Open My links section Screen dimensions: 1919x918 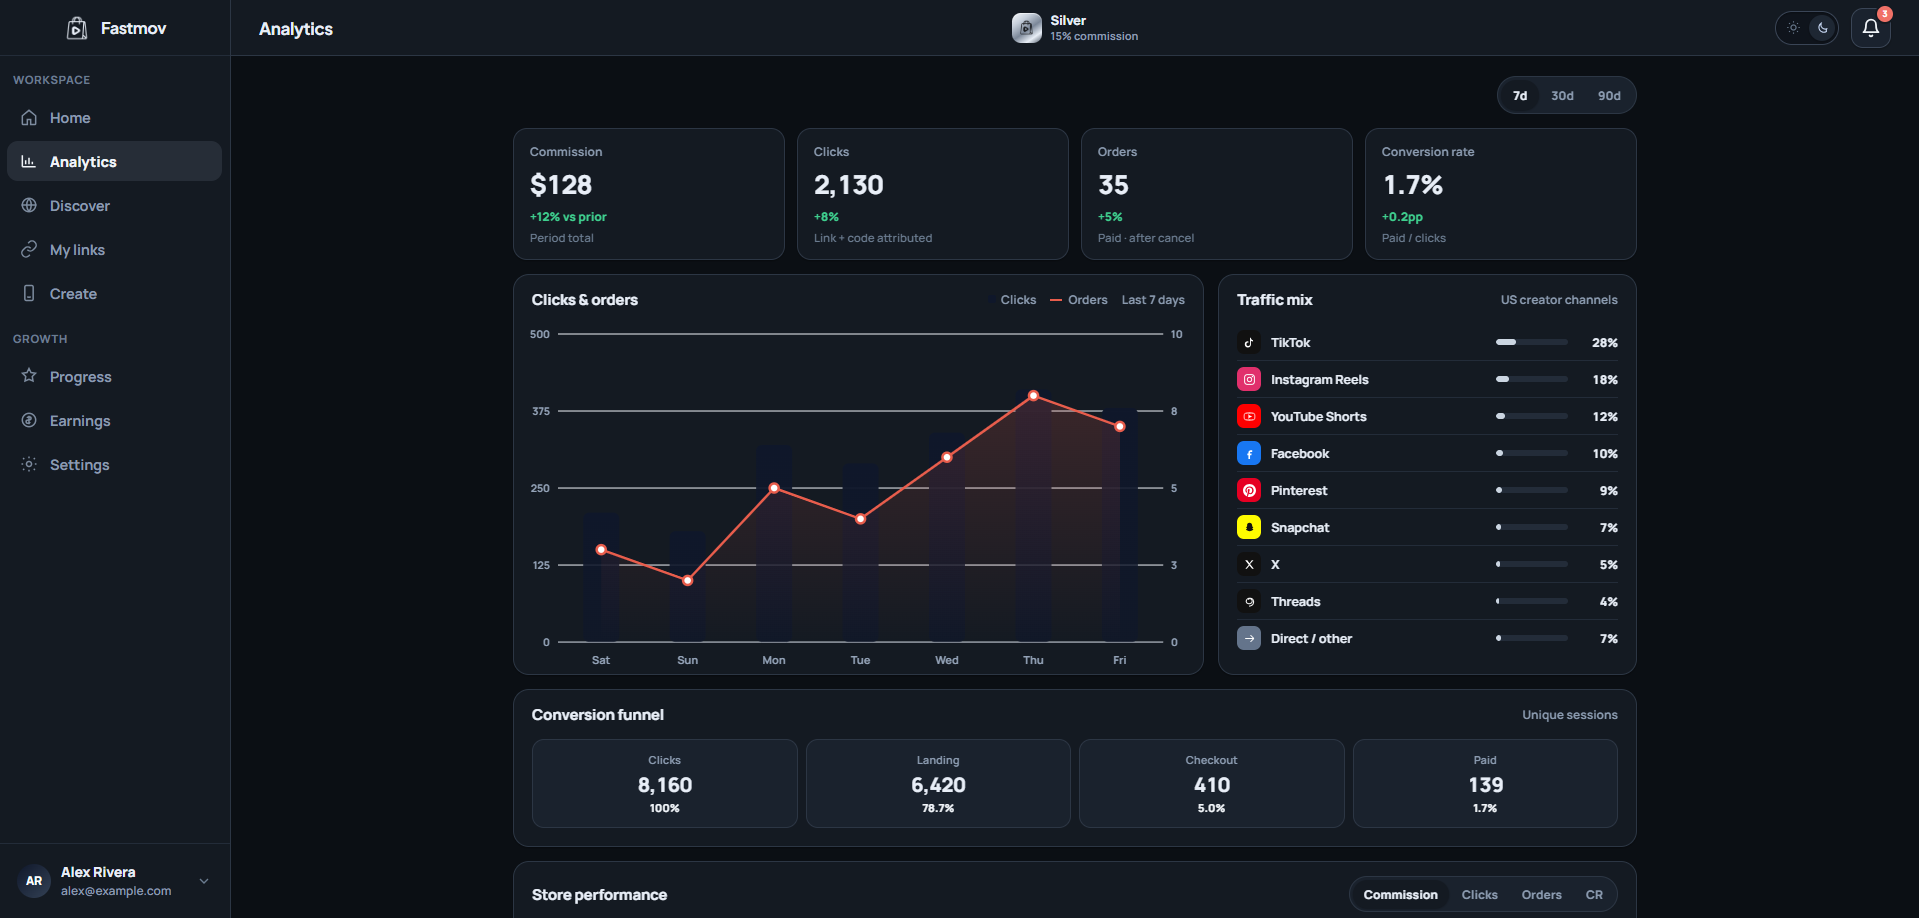114,250
